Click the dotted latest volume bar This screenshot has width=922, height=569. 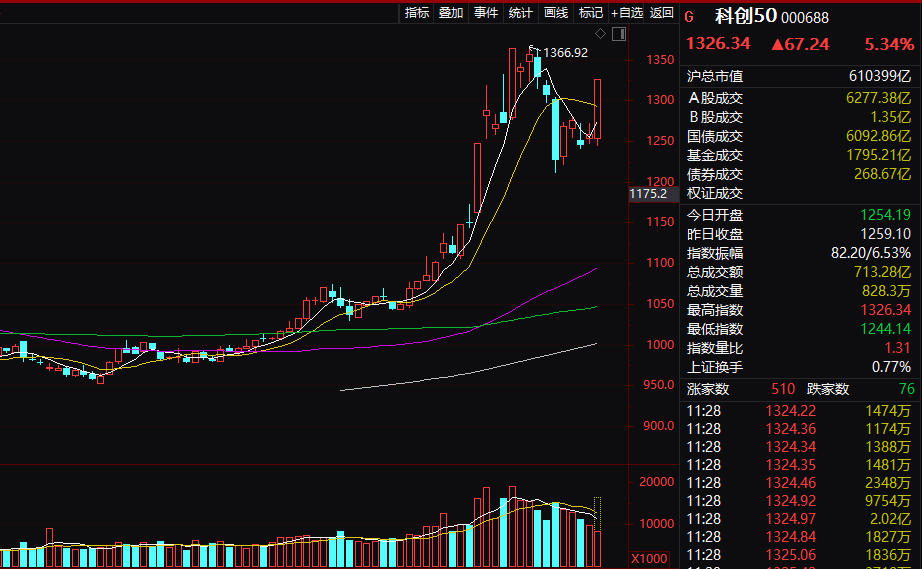(x=598, y=530)
